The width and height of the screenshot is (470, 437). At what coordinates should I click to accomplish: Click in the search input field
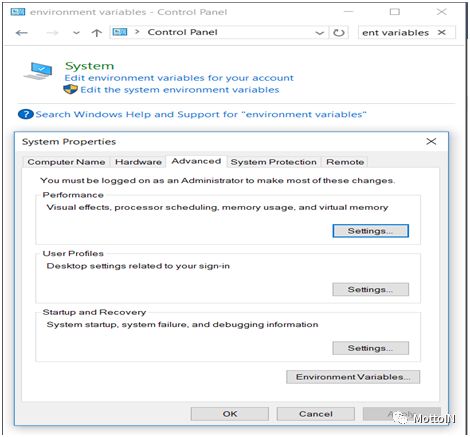[x=397, y=33]
